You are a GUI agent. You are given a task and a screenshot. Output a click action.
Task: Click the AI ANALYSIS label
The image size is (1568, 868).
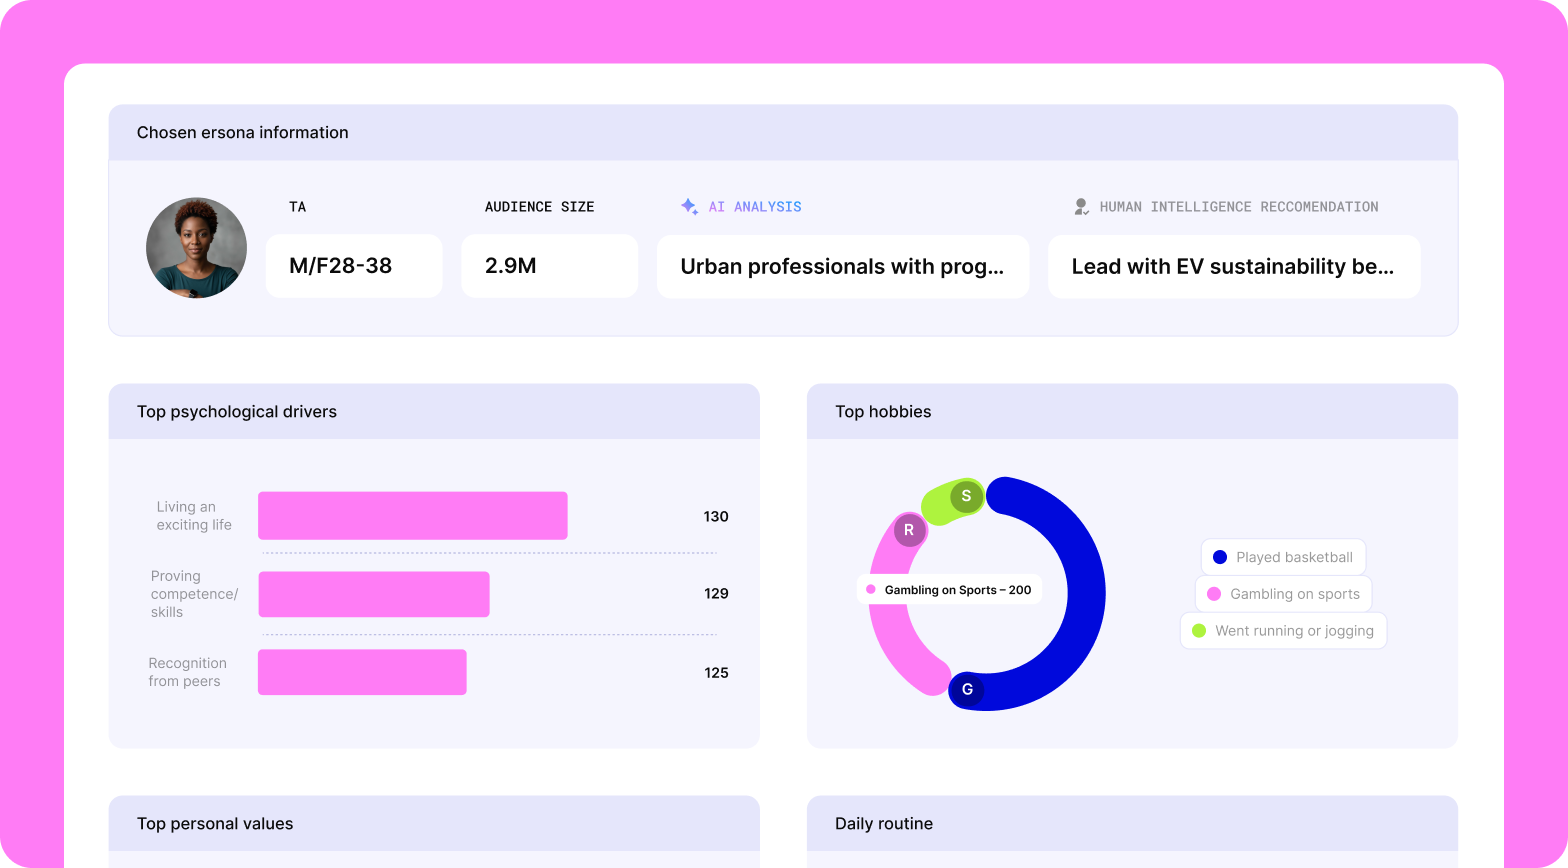pos(755,207)
